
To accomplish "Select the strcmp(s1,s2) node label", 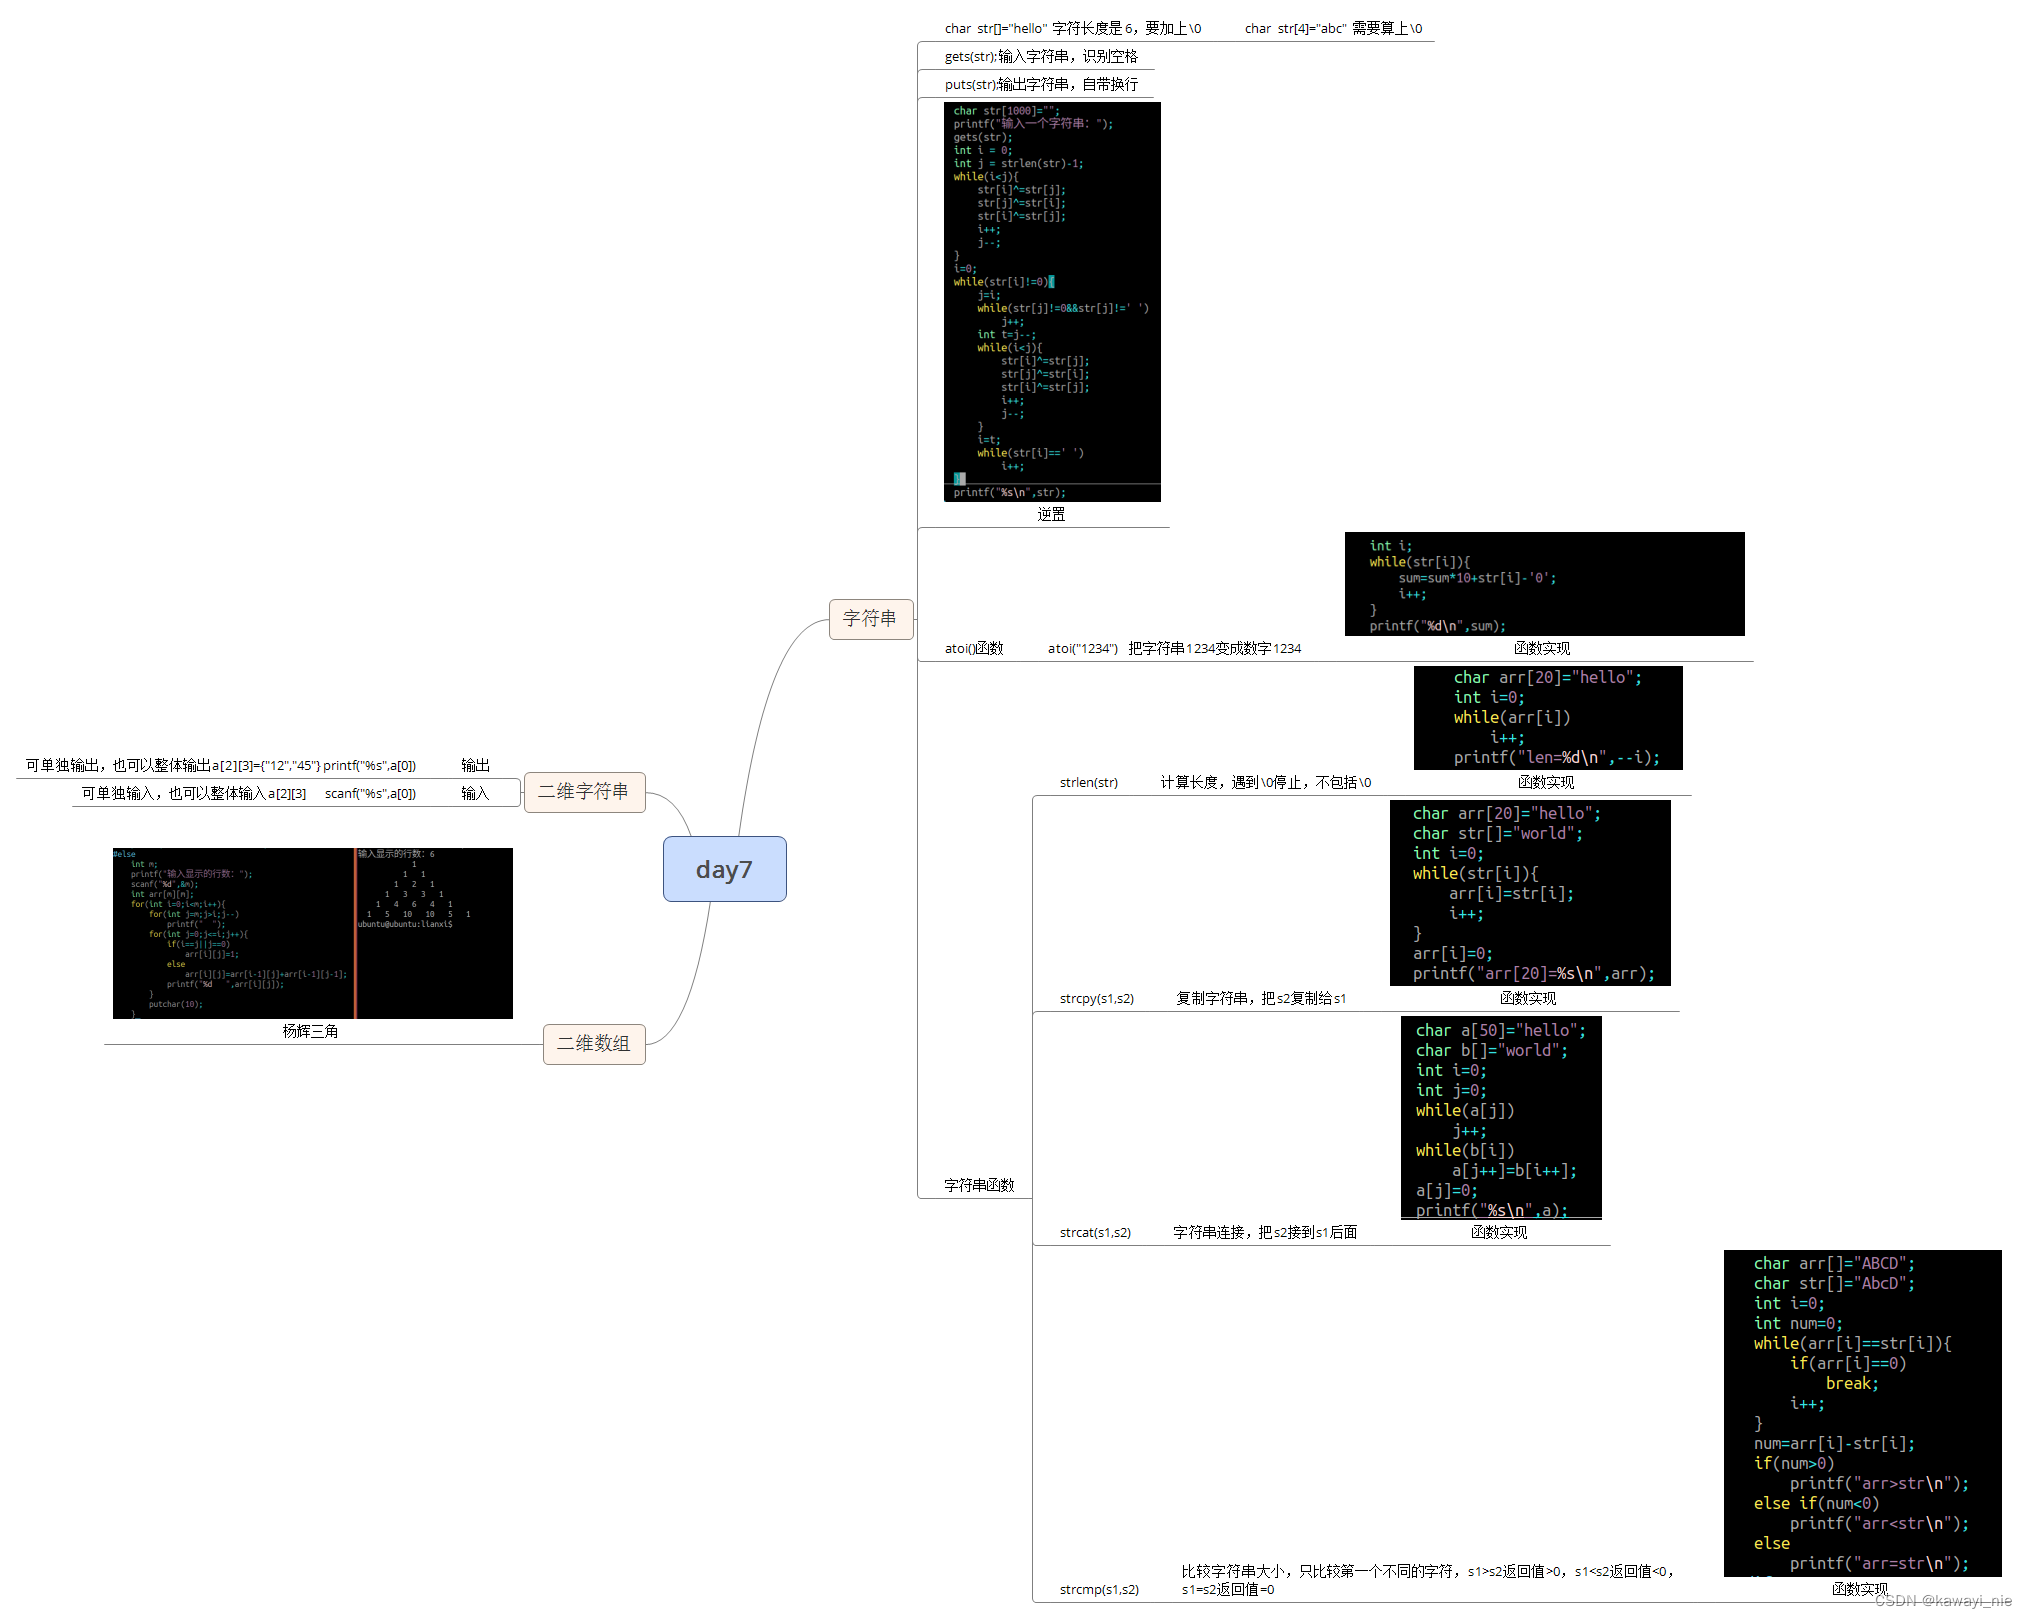I will click(1099, 1590).
